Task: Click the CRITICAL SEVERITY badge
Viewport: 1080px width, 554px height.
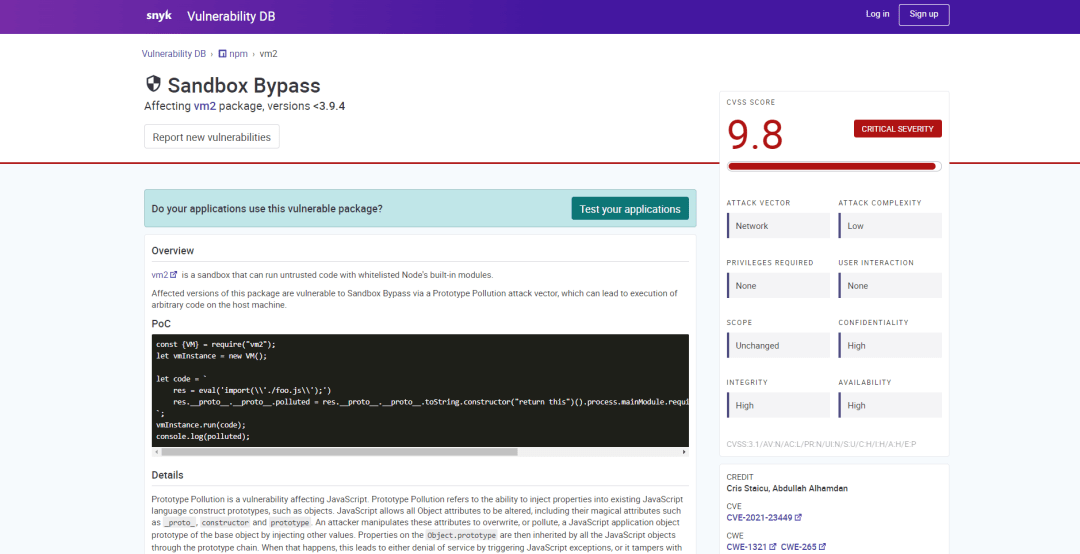Action: 897,129
